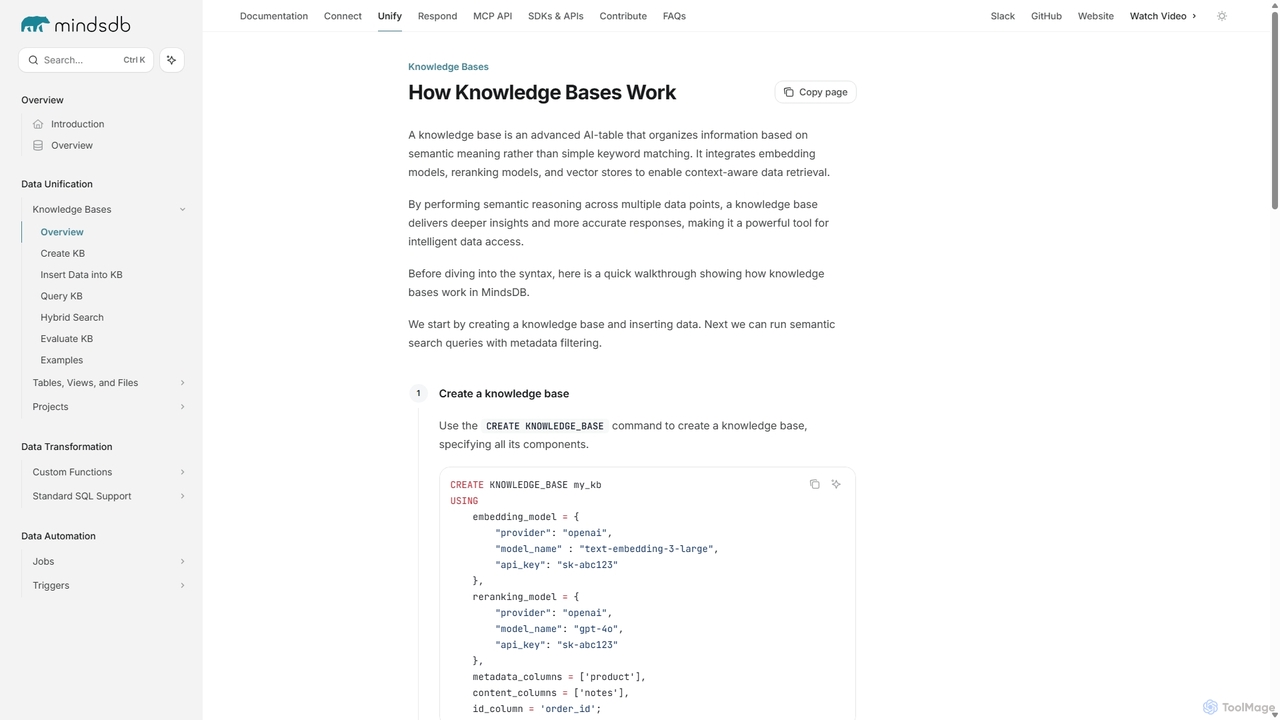The image size is (1280, 720).
Task: Select Overview under Knowledge Bases
Action: coord(62,232)
